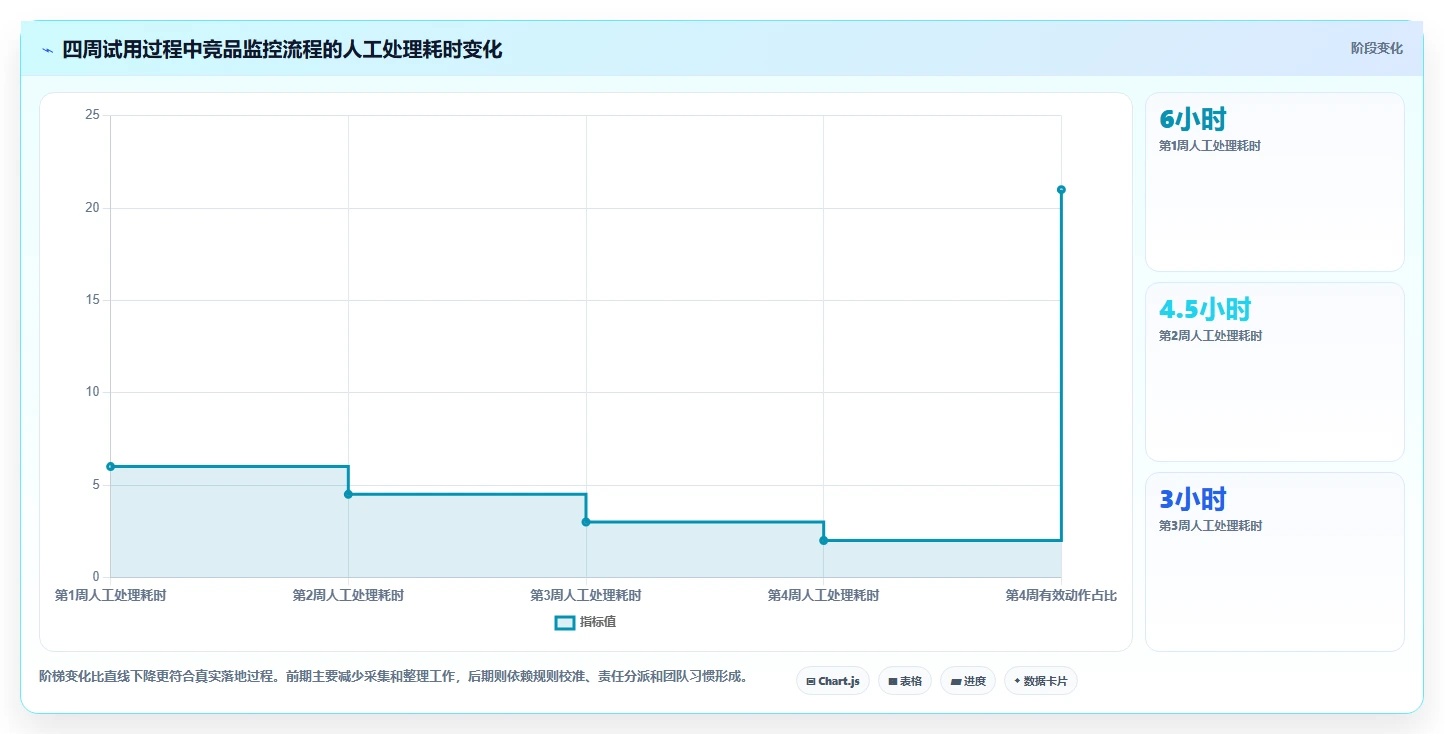1444x734 pixels.
Task: Click the data point for 第4周有效动作占比
Action: tap(1061, 189)
